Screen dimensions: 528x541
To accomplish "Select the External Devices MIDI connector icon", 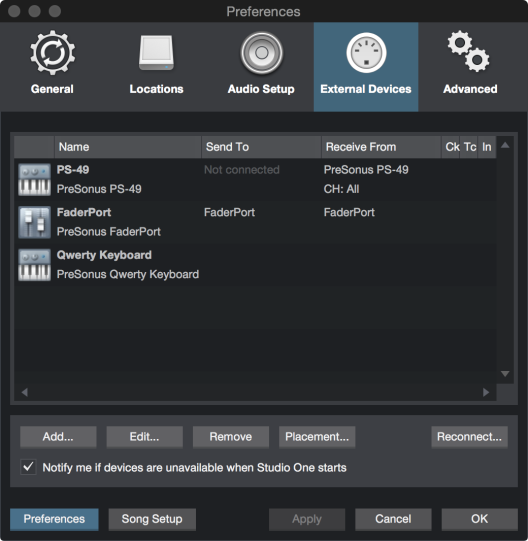I will [x=366, y=53].
